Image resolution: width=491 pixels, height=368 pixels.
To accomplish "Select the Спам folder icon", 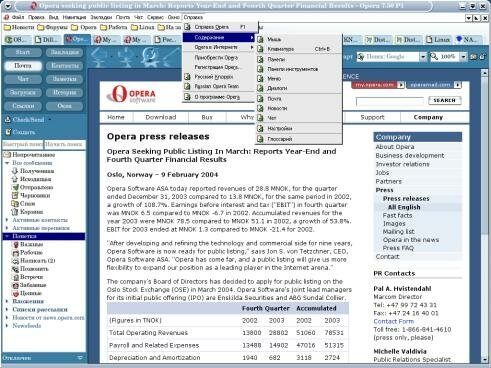I will click(x=15, y=203).
